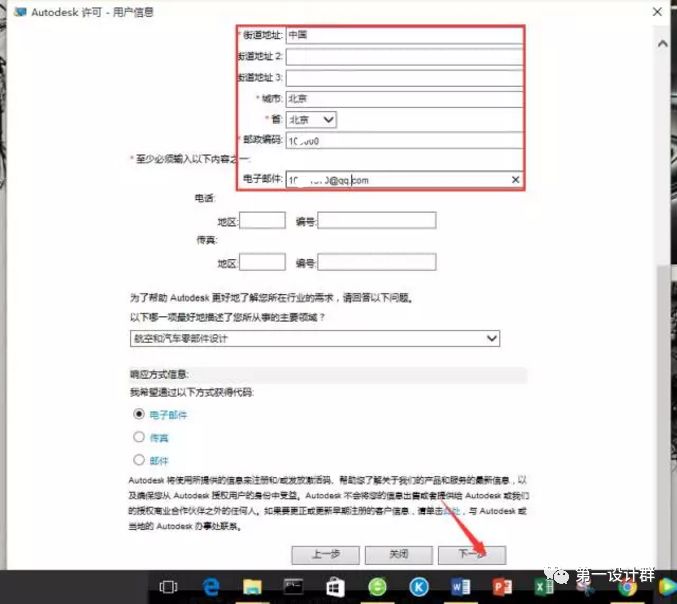Image resolution: width=677 pixels, height=604 pixels.
Task: Click the 传真 编号 input field
Action: [377, 262]
